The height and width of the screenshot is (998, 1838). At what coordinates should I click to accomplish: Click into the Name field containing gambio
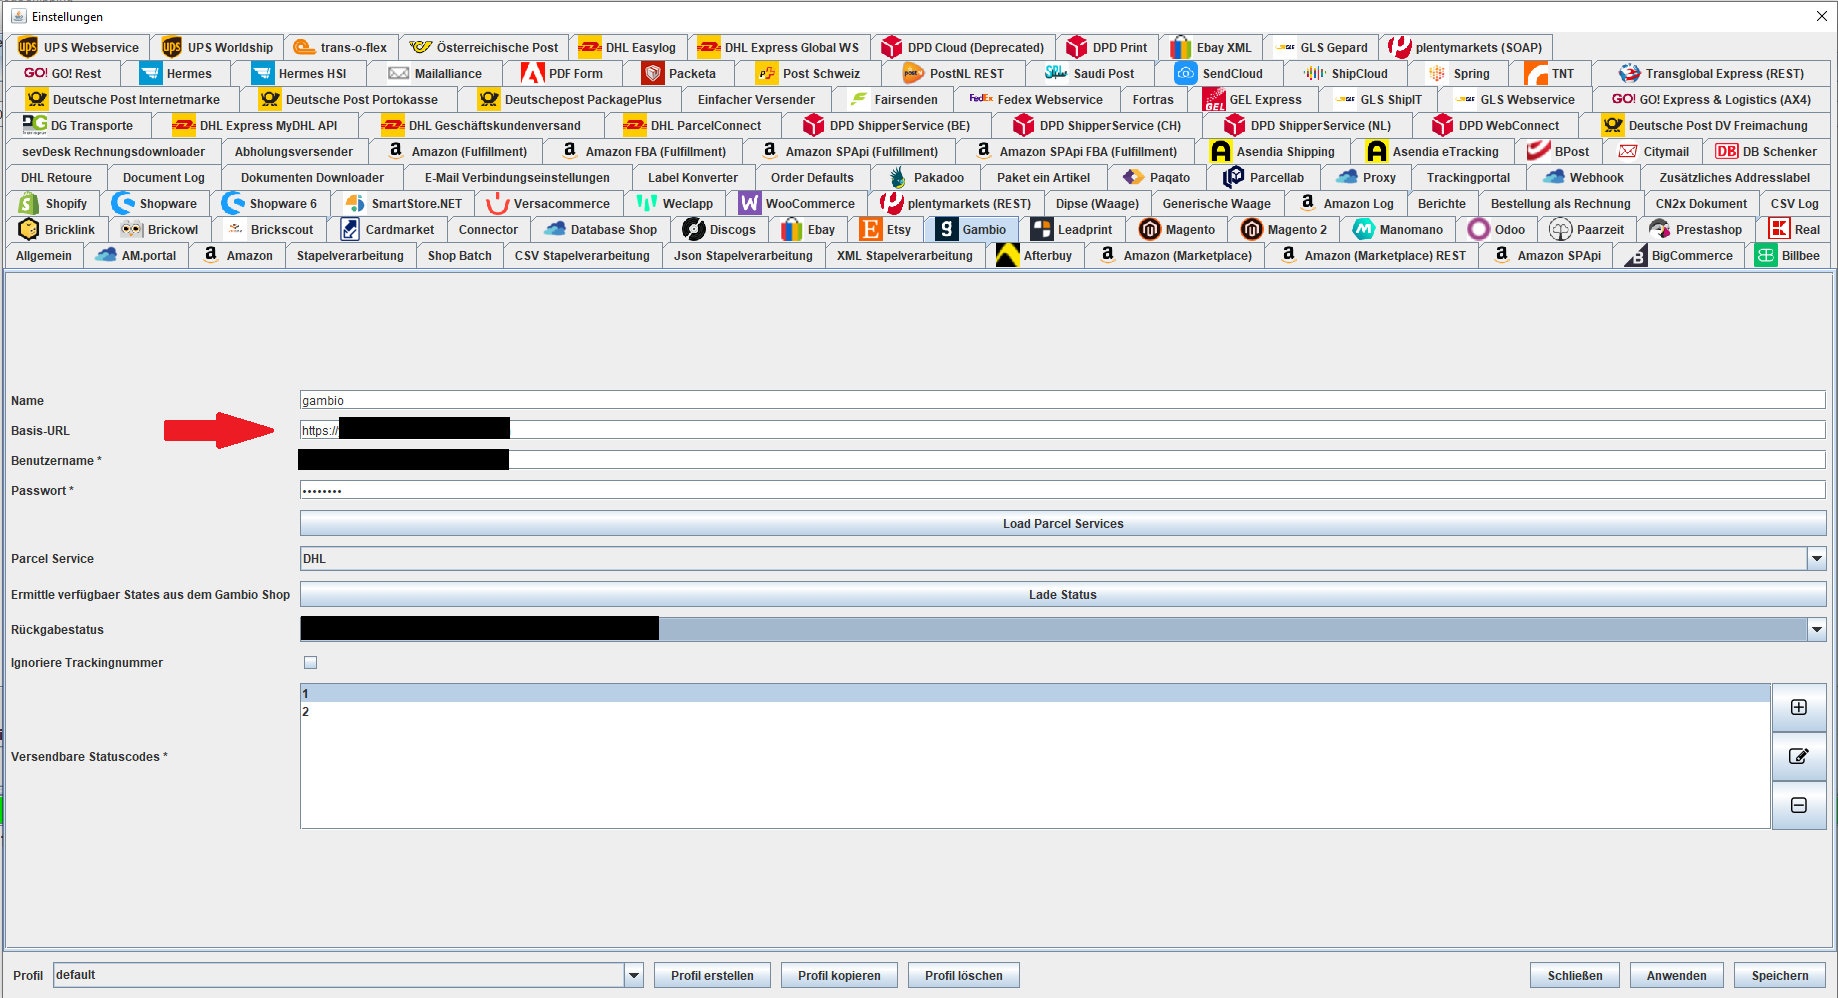[1063, 400]
